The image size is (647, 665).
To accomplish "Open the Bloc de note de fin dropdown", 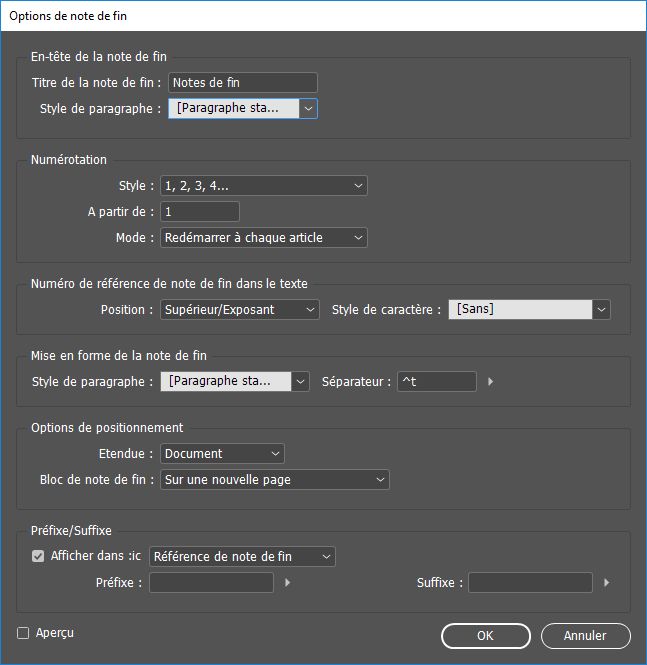I will coord(275,480).
